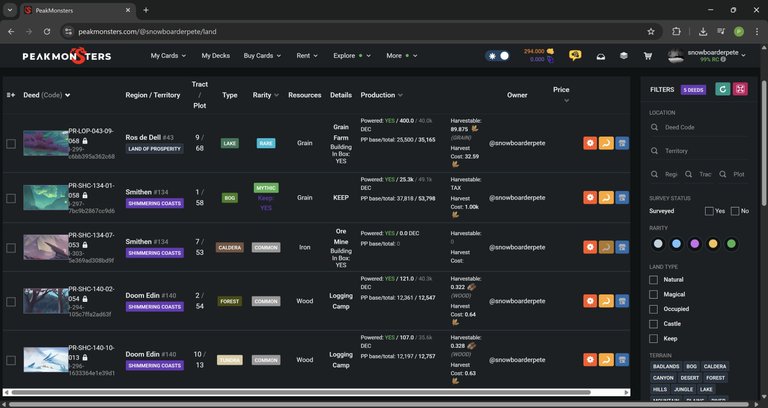This screenshot has height=408, width=768.
Task: Open the My Cards dropdown menu
Action: coord(168,56)
